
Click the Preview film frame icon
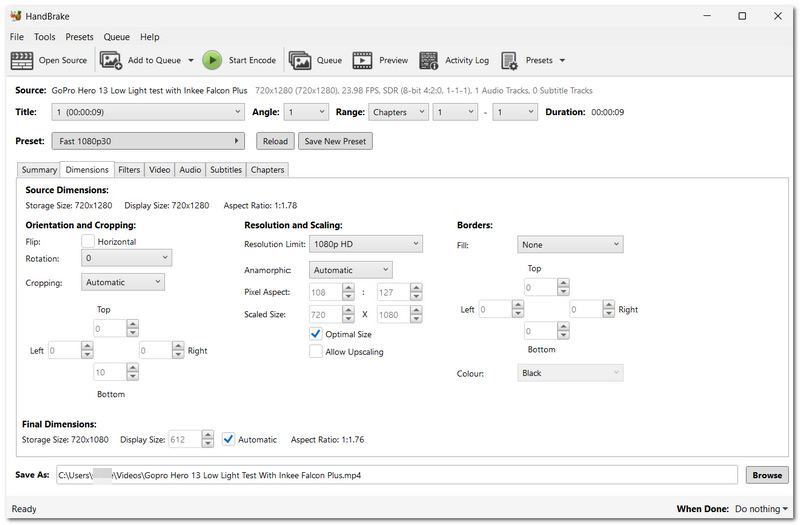click(x=362, y=60)
